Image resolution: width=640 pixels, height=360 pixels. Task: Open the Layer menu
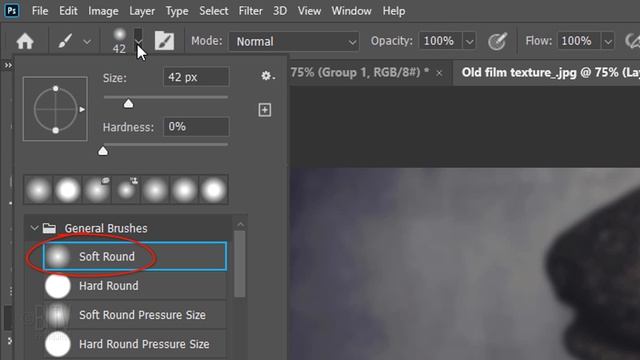[x=142, y=11]
